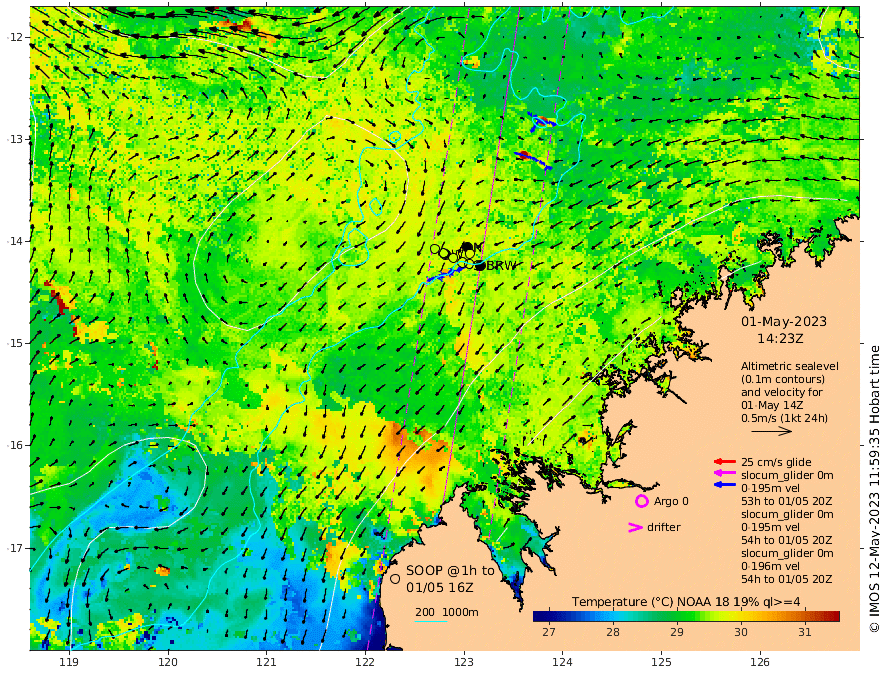This screenshot has height=680, width=880.
Task: Click the '53h to 01/05 20Z' legend line
Action: pyautogui.click(x=786, y=501)
